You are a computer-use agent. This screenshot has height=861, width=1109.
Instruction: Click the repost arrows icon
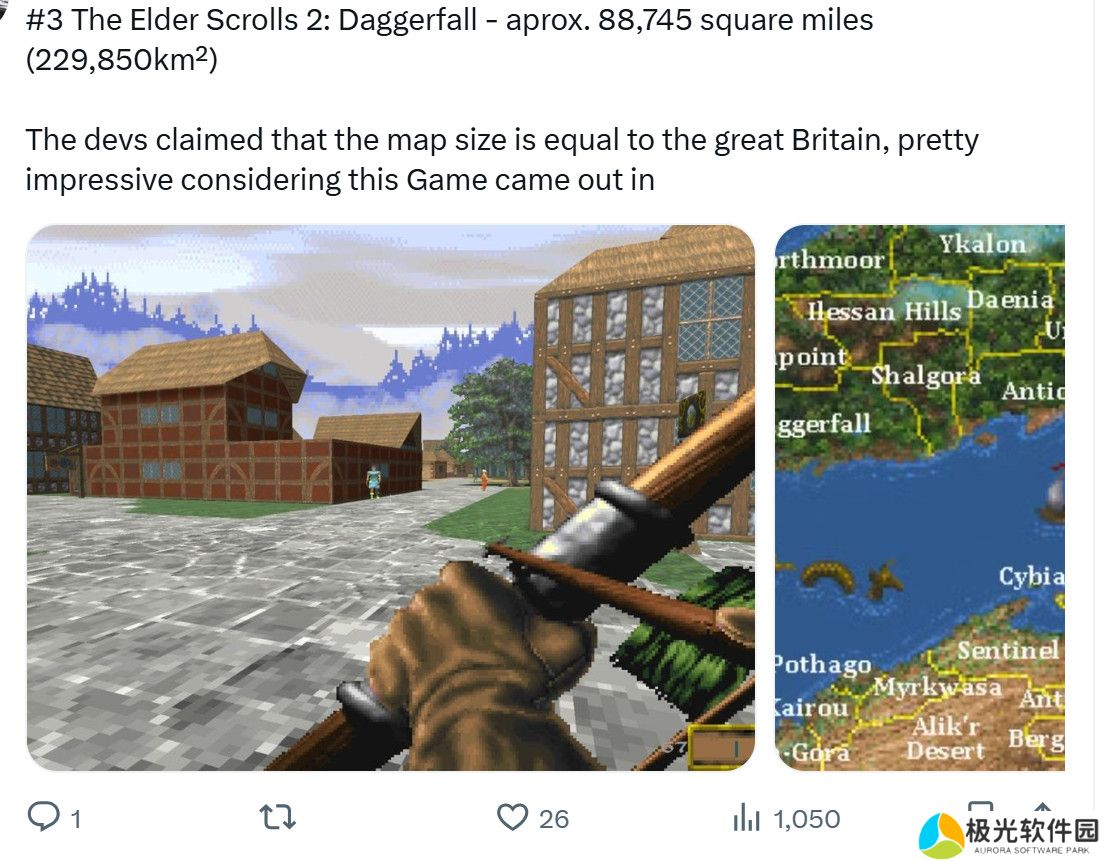[277, 817]
